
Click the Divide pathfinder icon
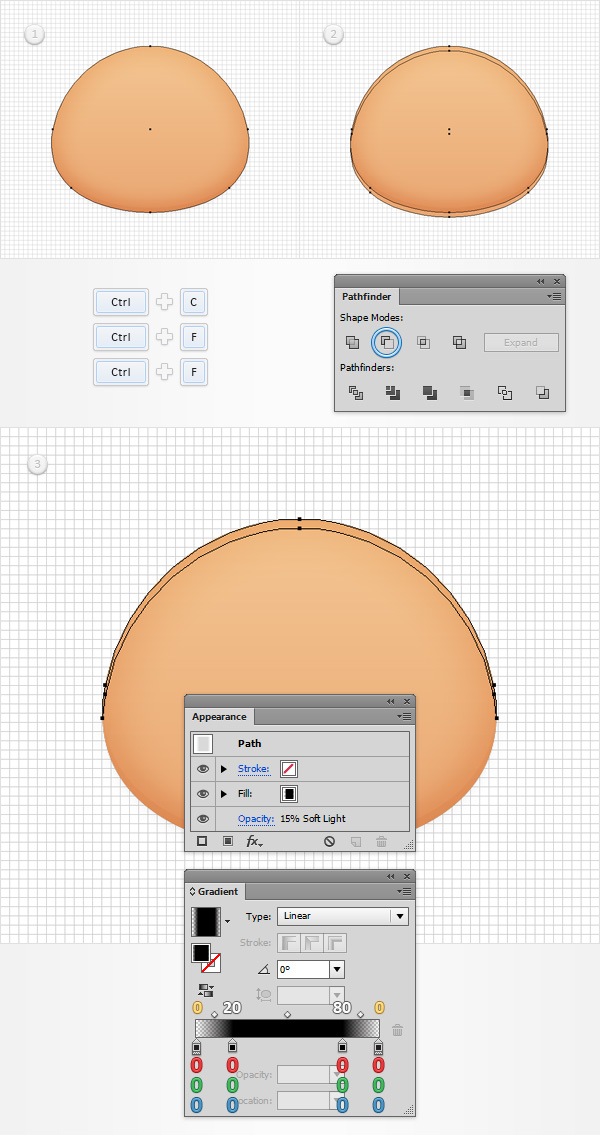click(355, 393)
